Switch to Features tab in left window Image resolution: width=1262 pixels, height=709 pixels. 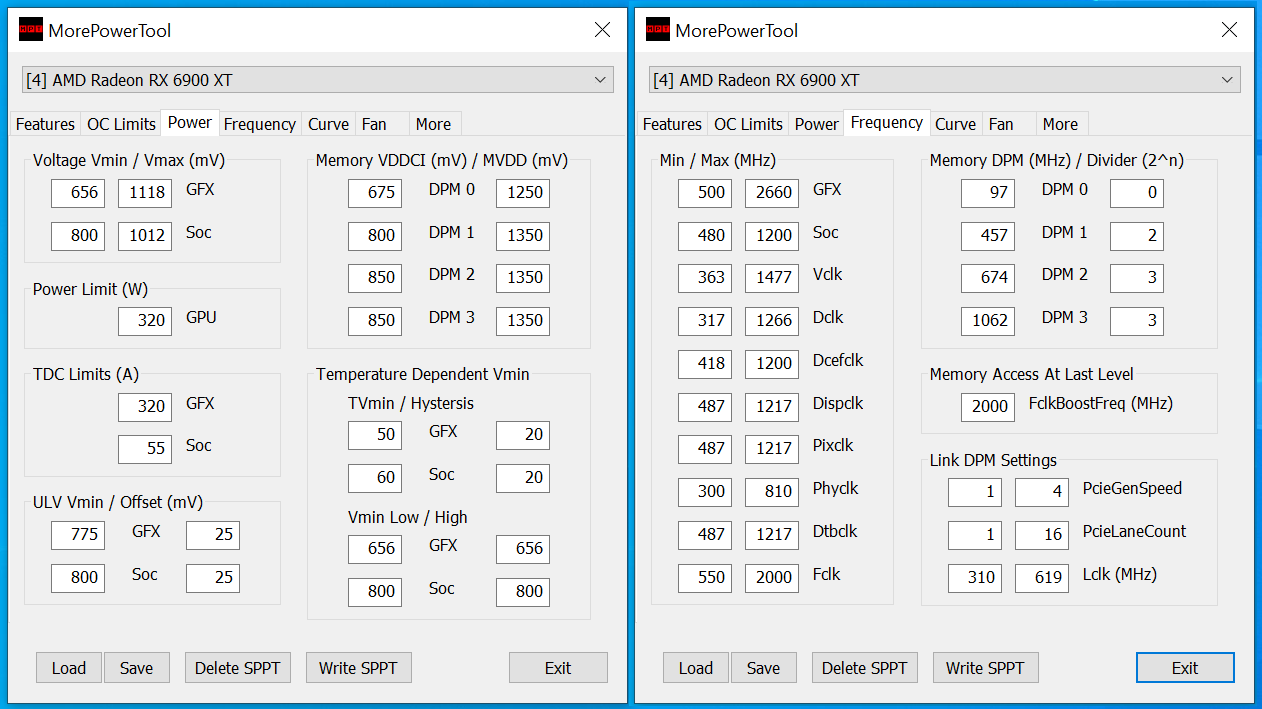[45, 124]
